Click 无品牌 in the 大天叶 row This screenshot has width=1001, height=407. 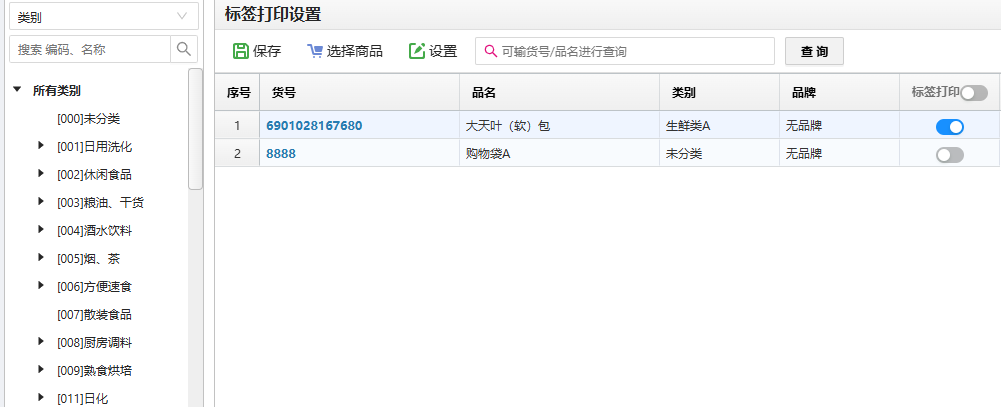(x=839, y=126)
